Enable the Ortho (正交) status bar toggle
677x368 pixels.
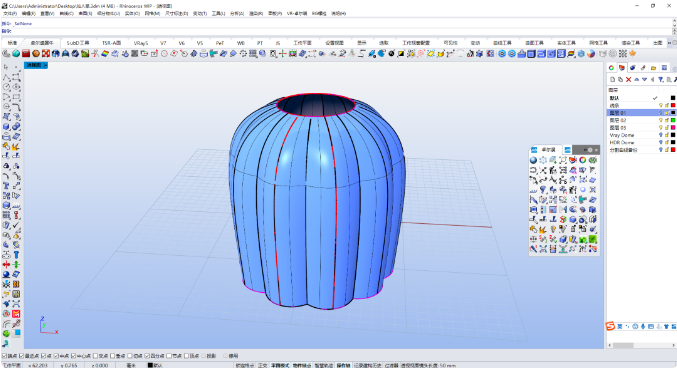(263, 365)
